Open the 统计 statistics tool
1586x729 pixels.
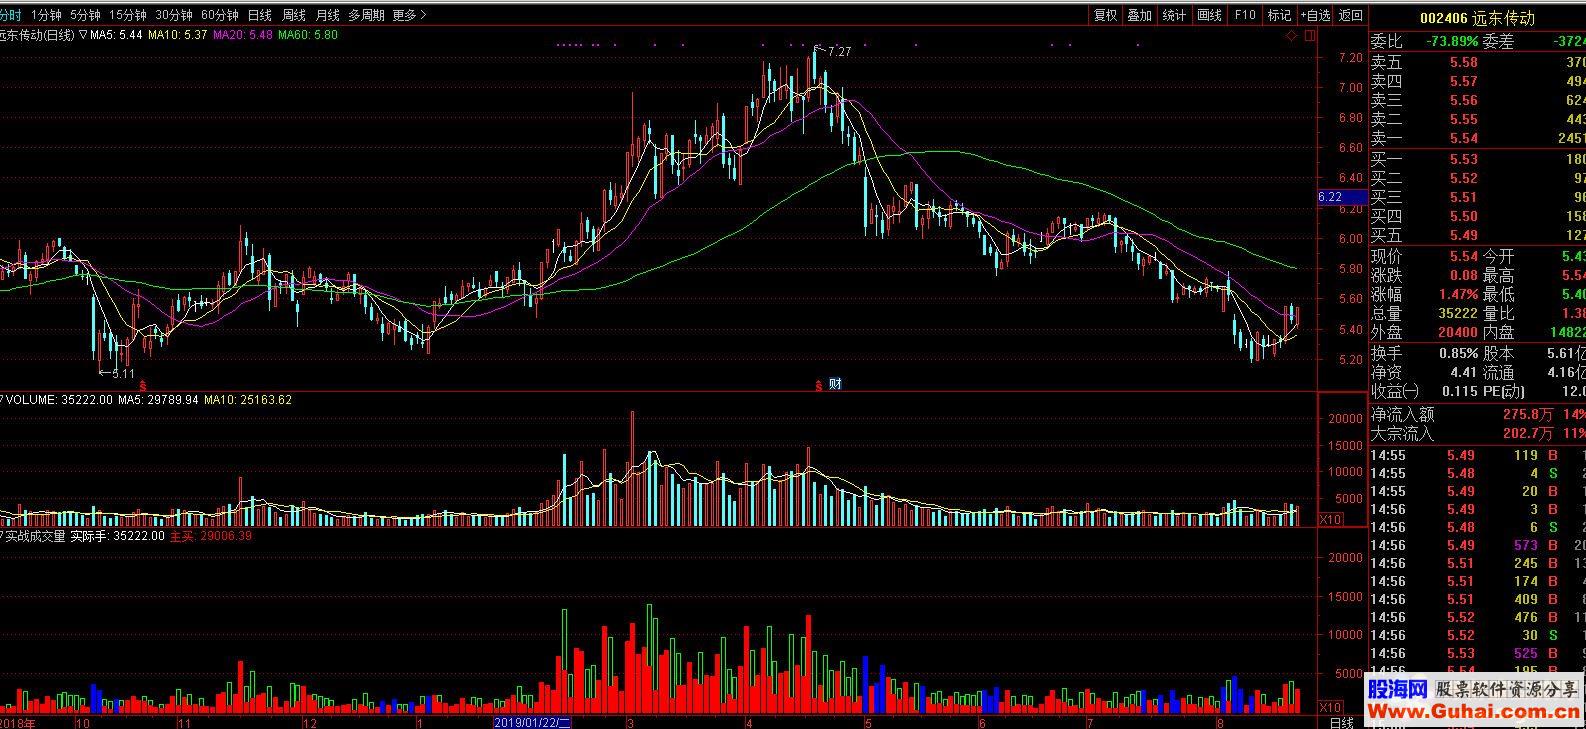1175,15
